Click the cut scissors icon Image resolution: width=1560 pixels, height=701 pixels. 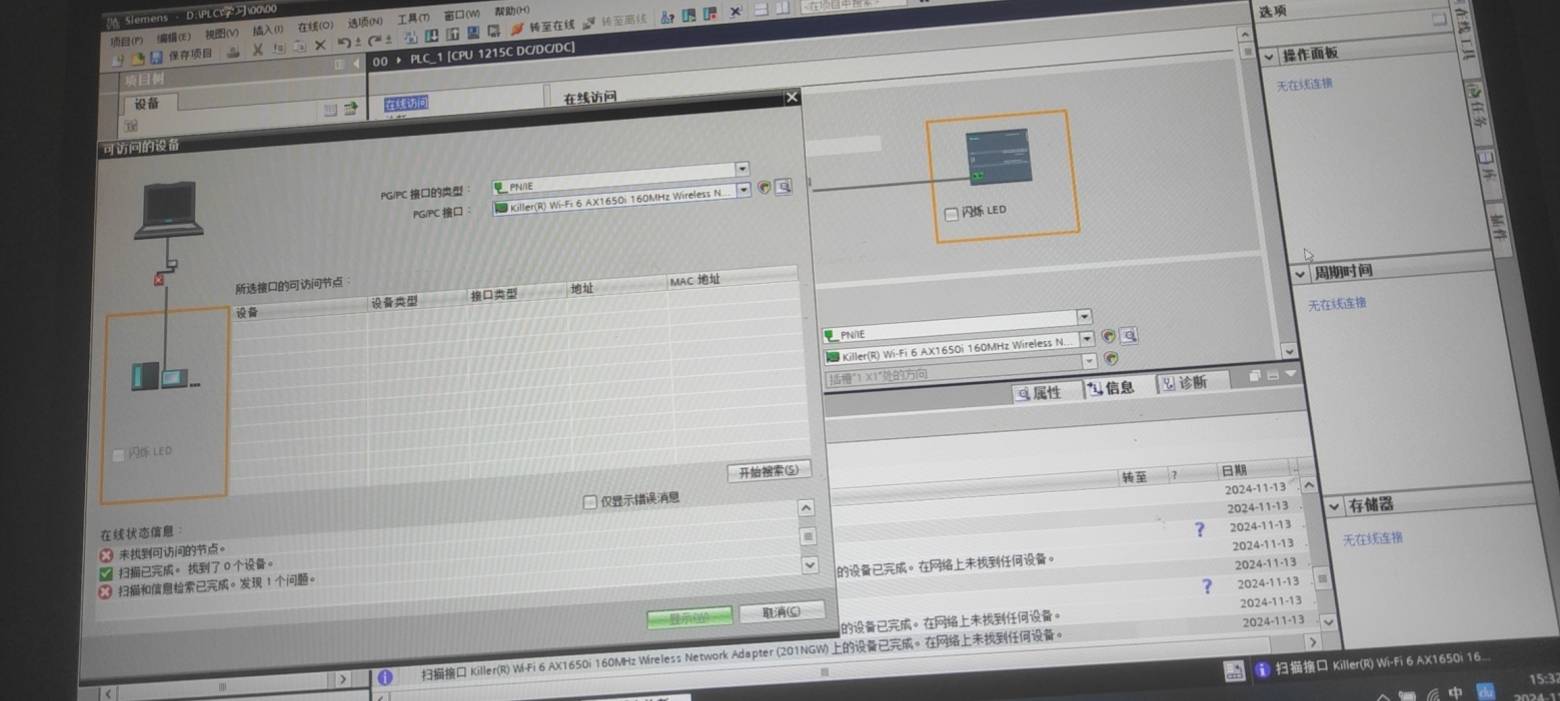tap(257, 49)
